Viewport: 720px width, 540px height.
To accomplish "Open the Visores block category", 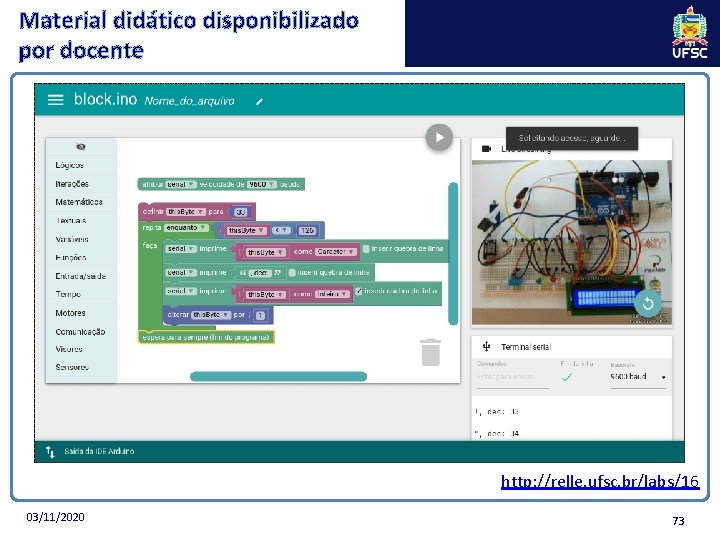I will click(x=69, y=349).
